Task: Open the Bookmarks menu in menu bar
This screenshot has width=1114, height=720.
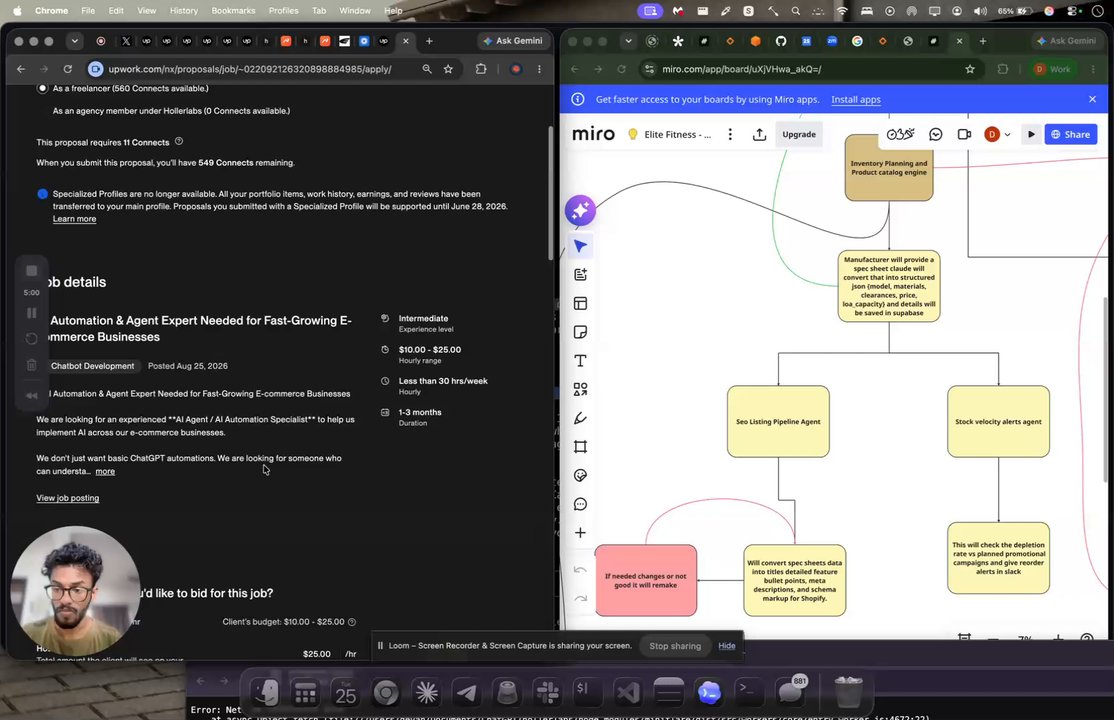Action: coord(233,11)
